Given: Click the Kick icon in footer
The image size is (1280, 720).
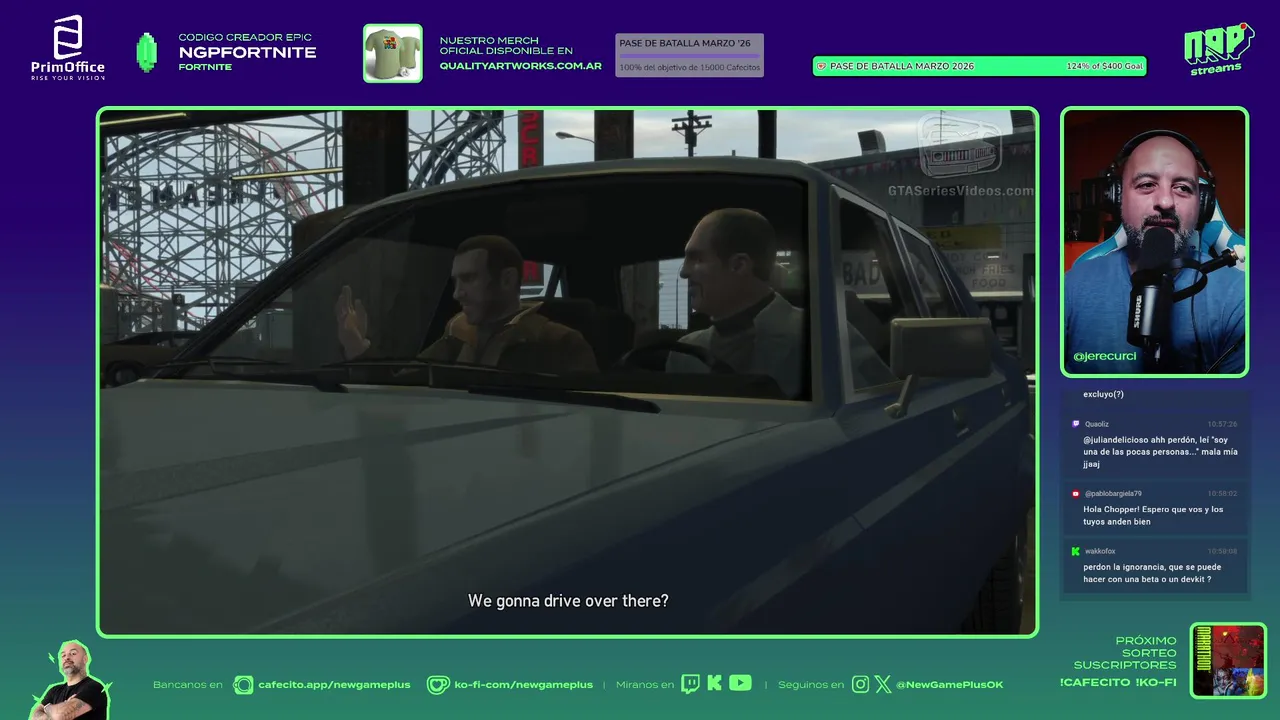Looking at the screenshot, I should 714,683.
